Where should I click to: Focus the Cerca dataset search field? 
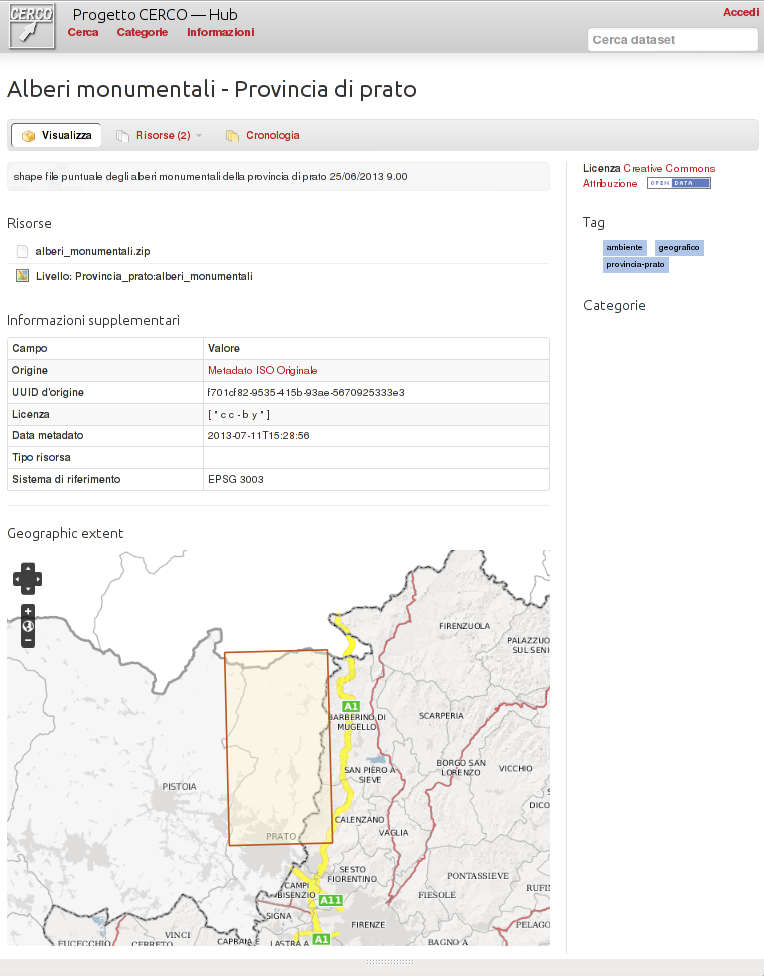[672, 40]
